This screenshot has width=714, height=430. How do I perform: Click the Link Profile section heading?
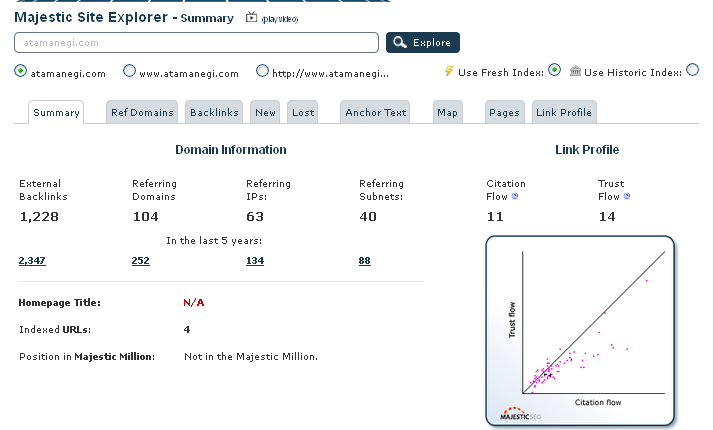tap(587, 149)
